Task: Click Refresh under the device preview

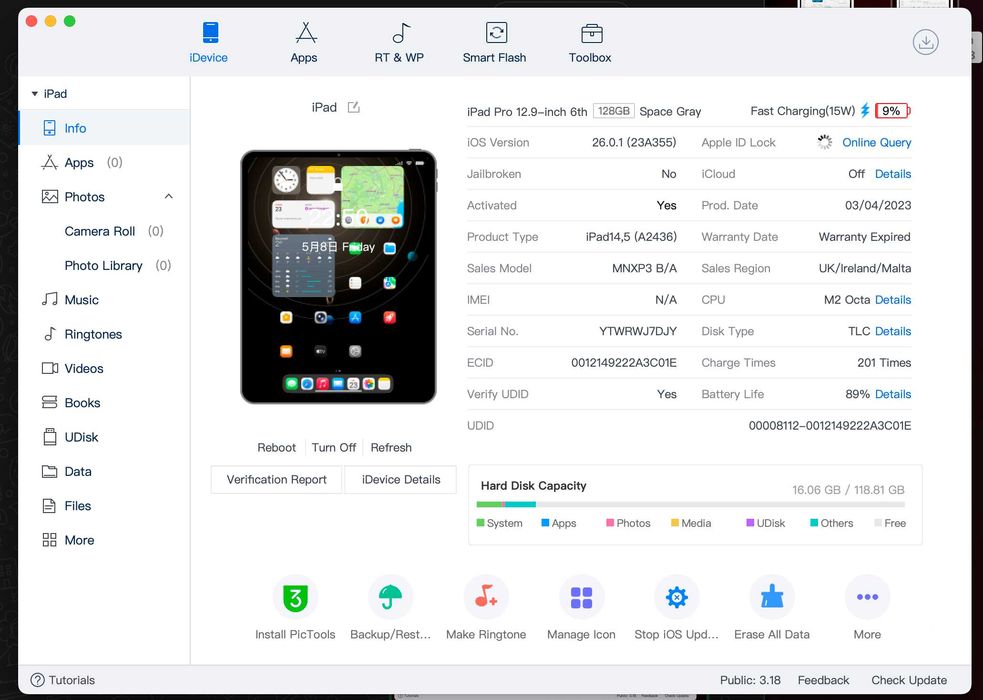Action: [391, 447]
